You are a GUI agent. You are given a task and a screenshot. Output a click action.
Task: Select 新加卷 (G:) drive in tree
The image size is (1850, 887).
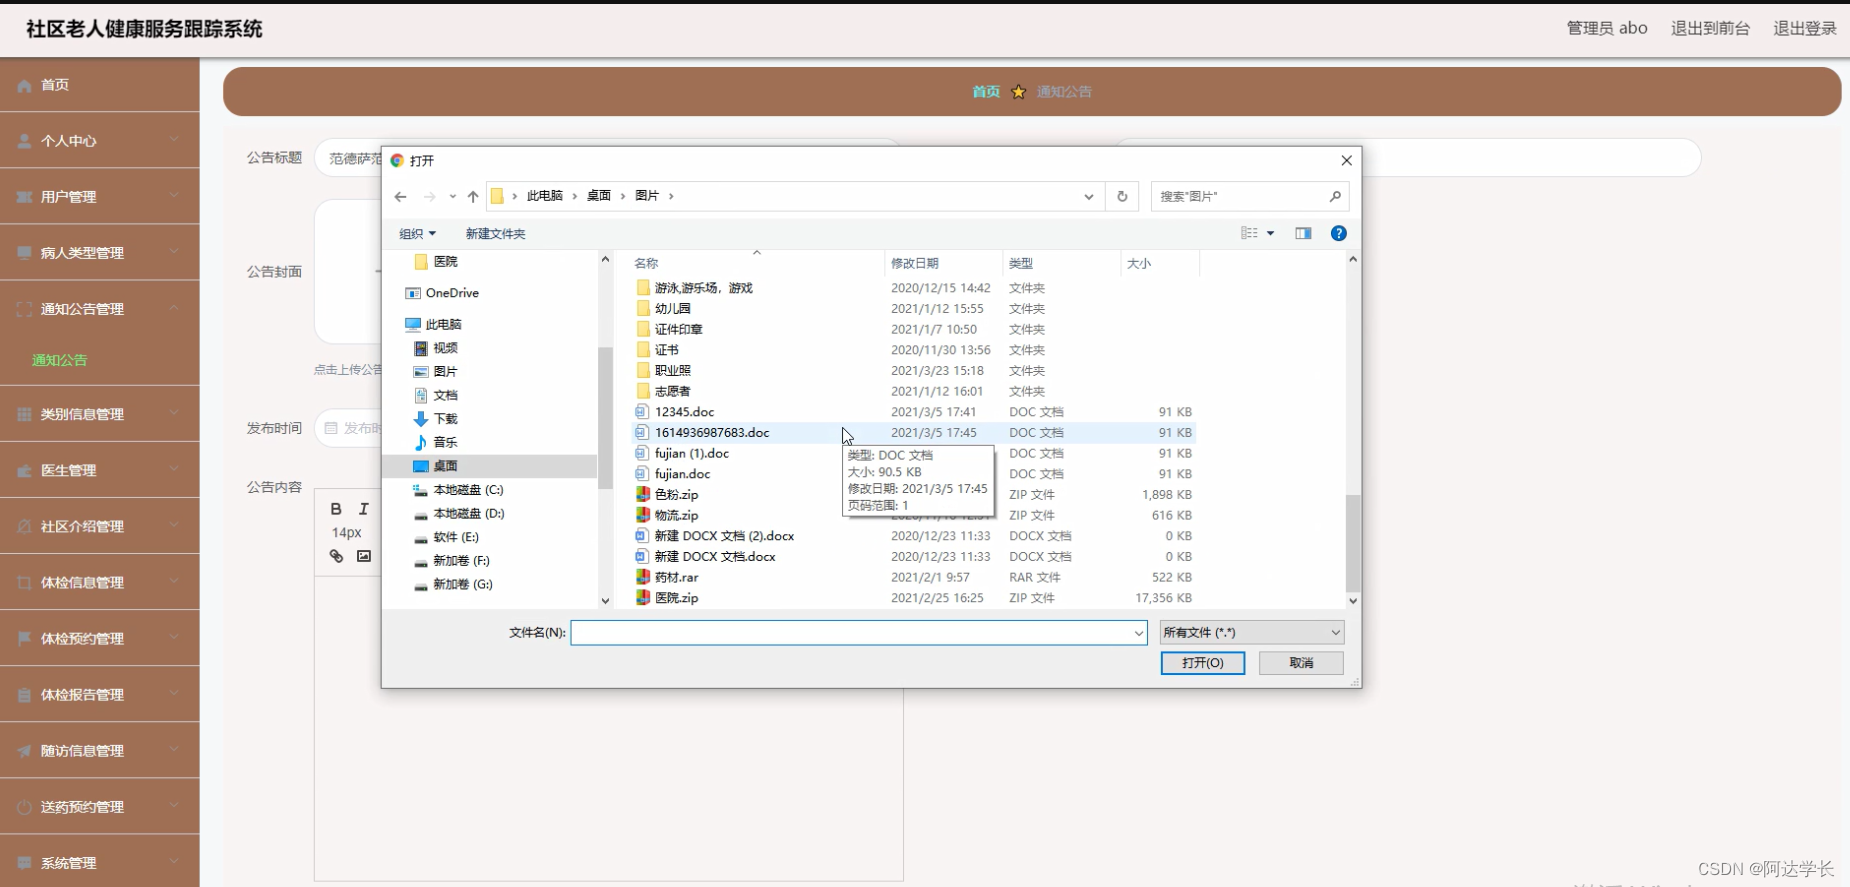coord(463,584)
